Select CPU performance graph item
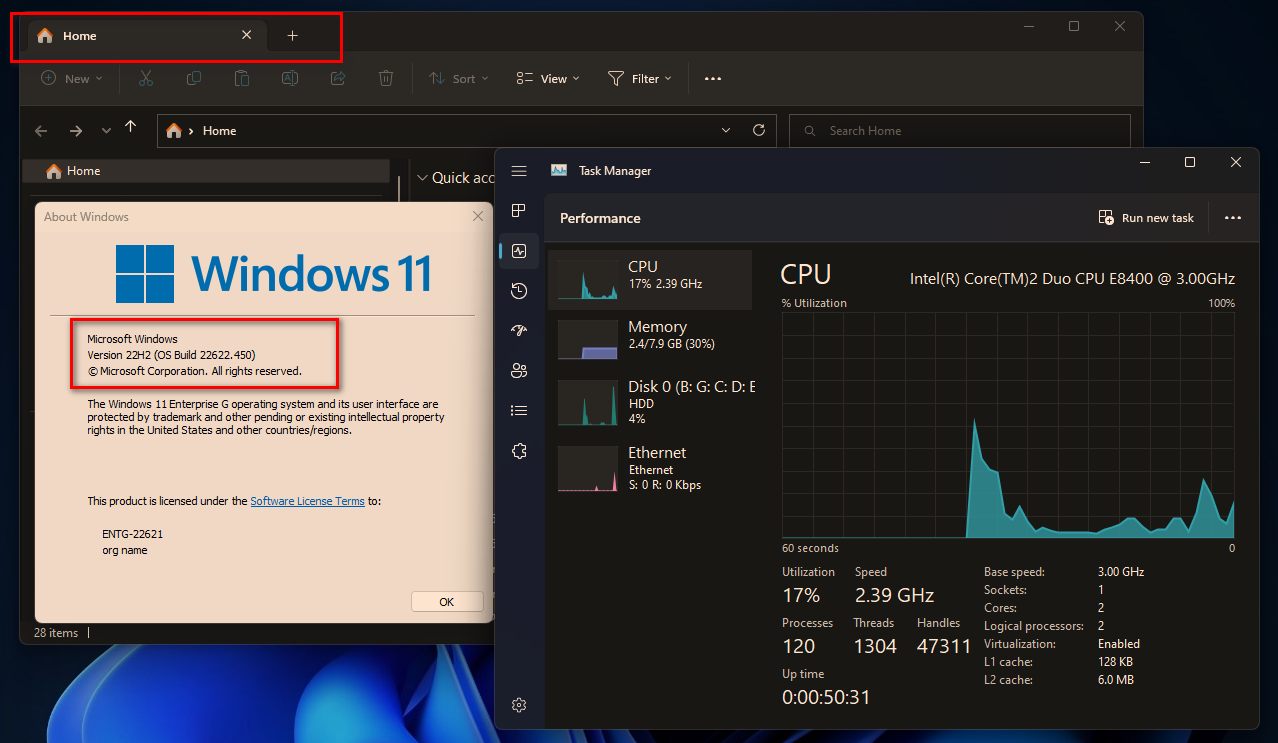Screen dimensions: 1278x743 (650, 279)
